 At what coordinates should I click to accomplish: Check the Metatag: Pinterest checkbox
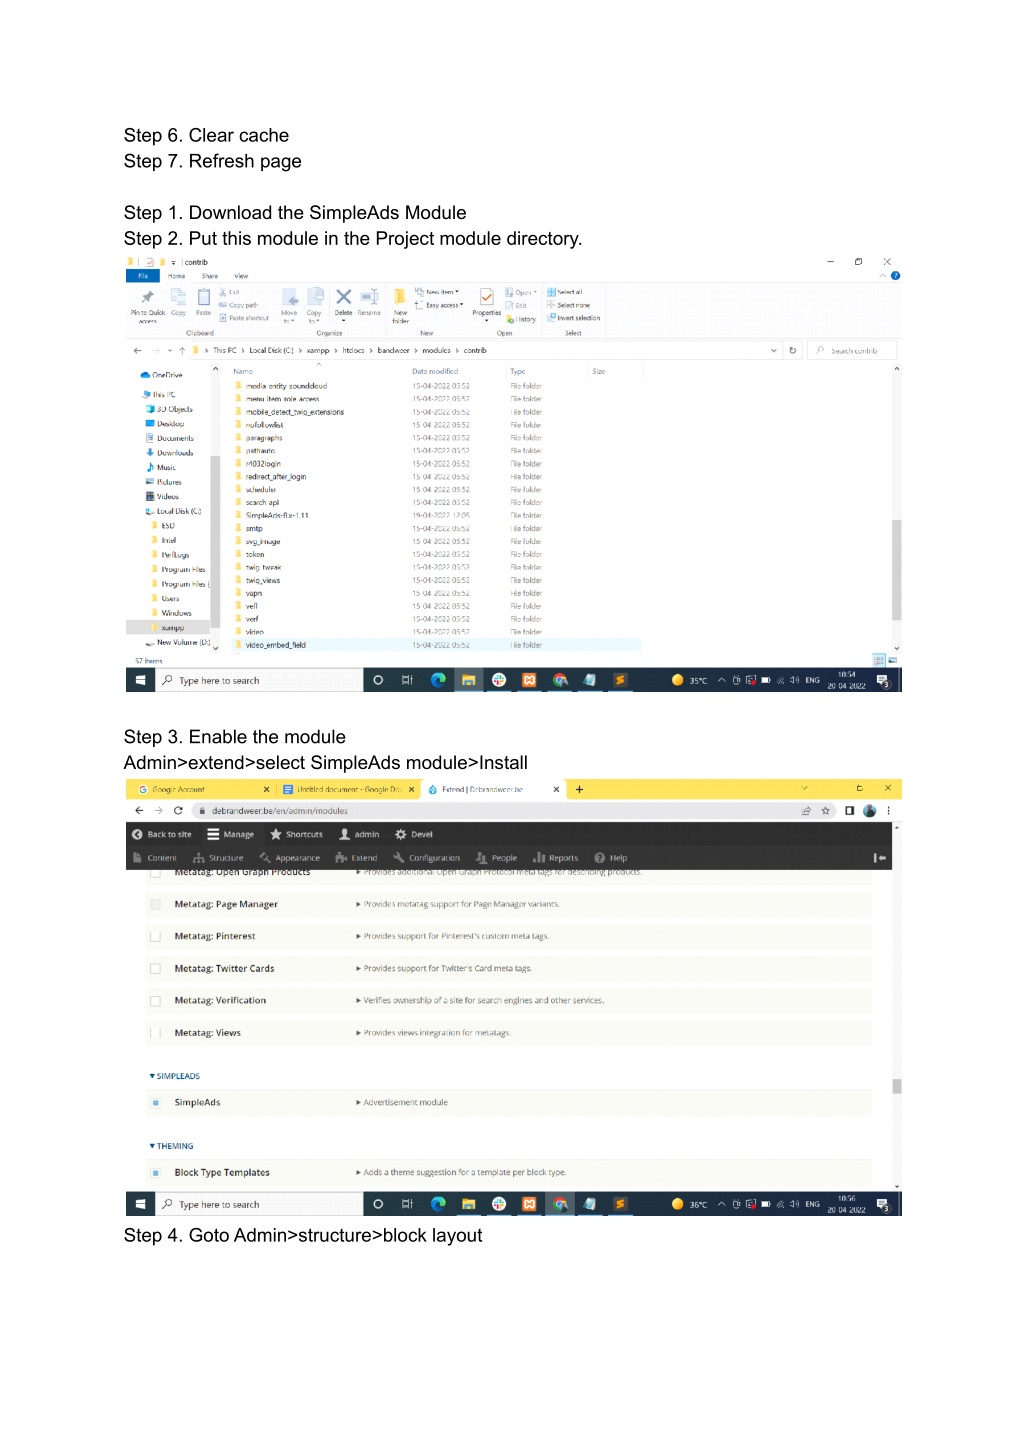pos(155,936)
